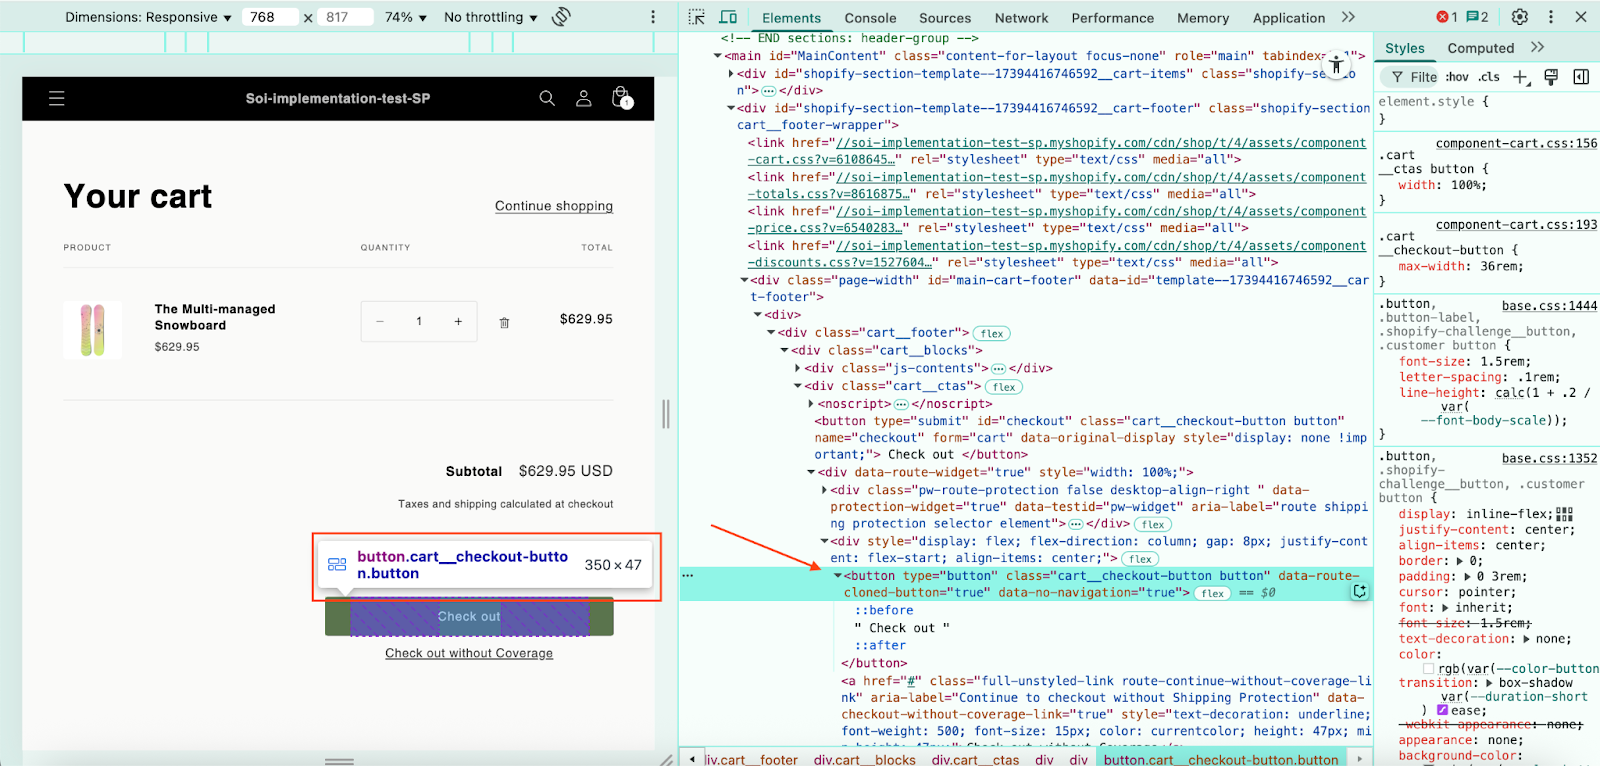Rotate the device viewport orientation

coord(562,17)
